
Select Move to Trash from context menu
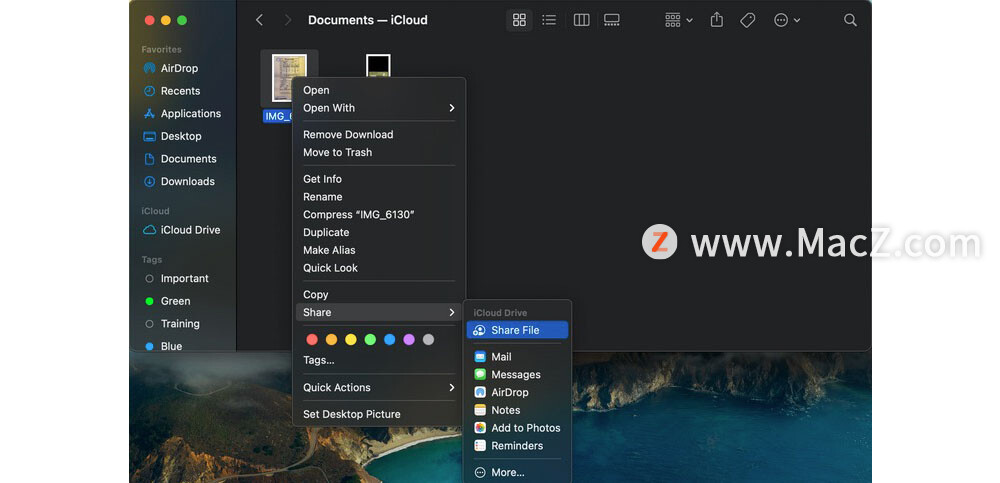[338, 152]
